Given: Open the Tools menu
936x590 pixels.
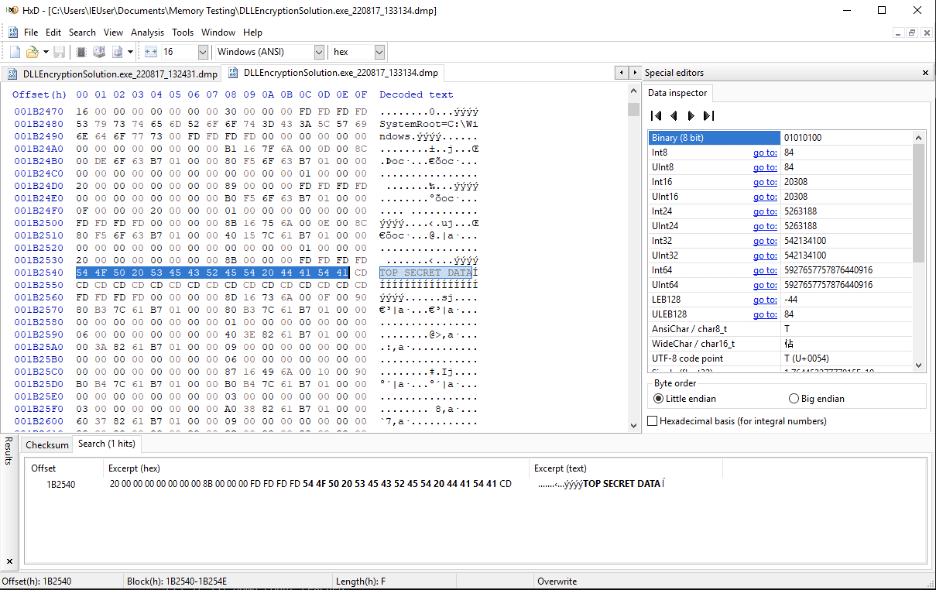Looking at the screenshot, I should click(183, 32).
